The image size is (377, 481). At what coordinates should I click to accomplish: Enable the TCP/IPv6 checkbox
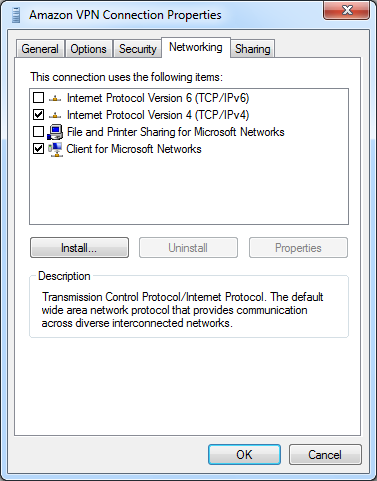click(x=38, y=98)
